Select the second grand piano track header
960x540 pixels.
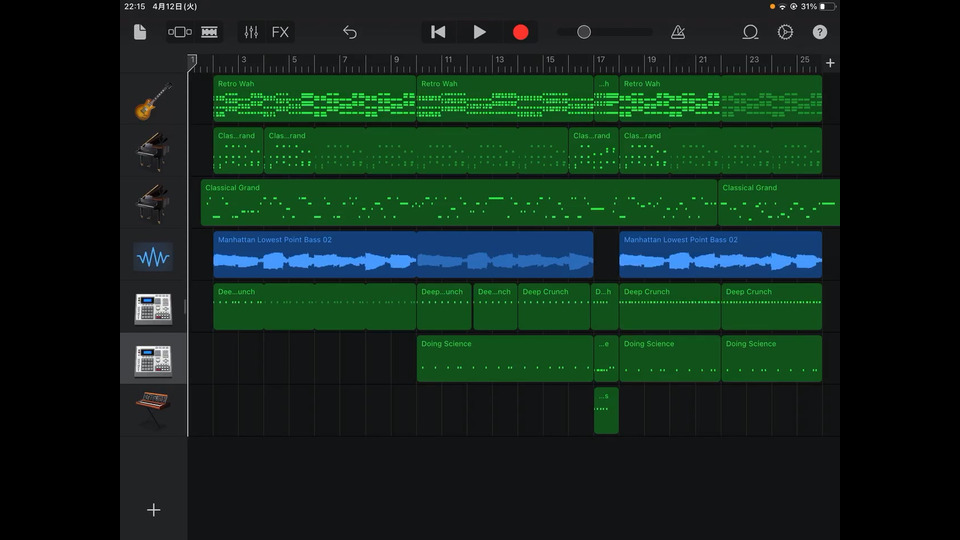(153, 203)
